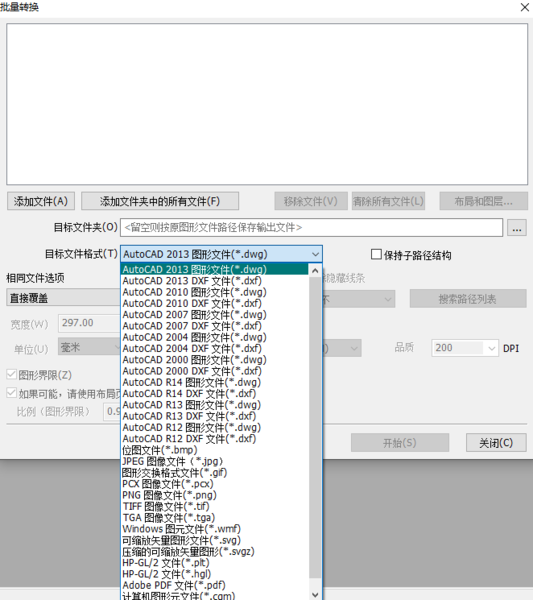Click the format list scrollbar thumb
Image resolution: width=533 pixels, height=600 pixels.
click(x=315, y=427)
